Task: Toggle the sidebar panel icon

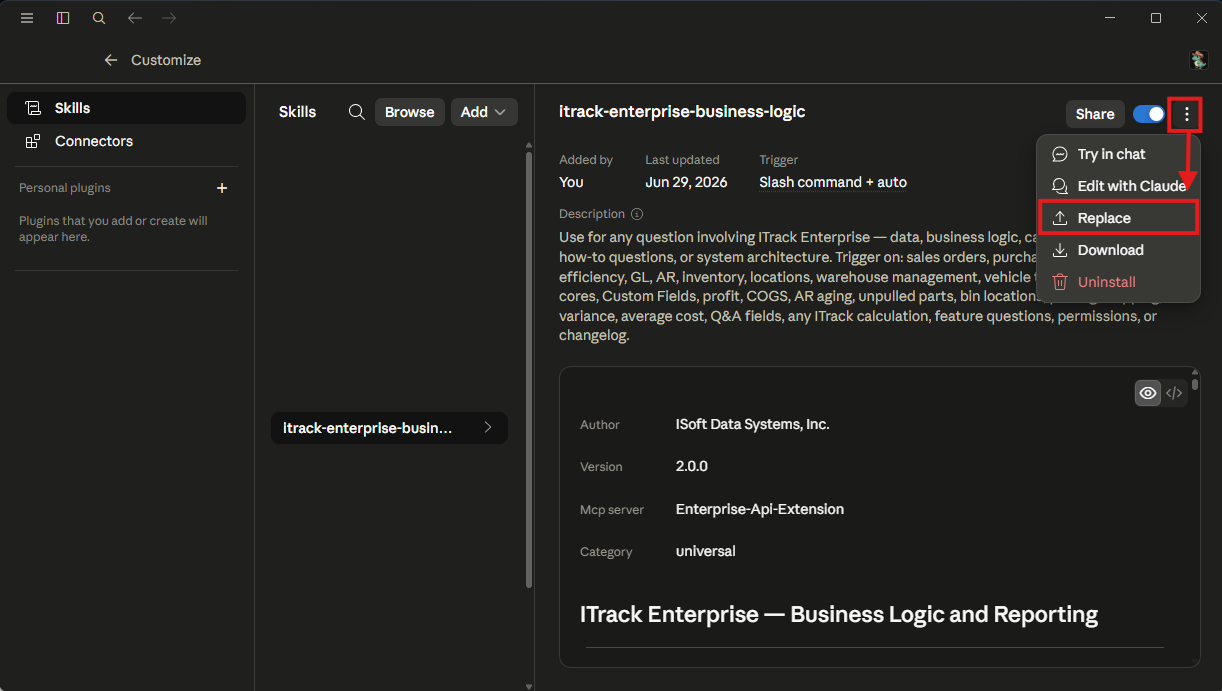Action: 63,18
